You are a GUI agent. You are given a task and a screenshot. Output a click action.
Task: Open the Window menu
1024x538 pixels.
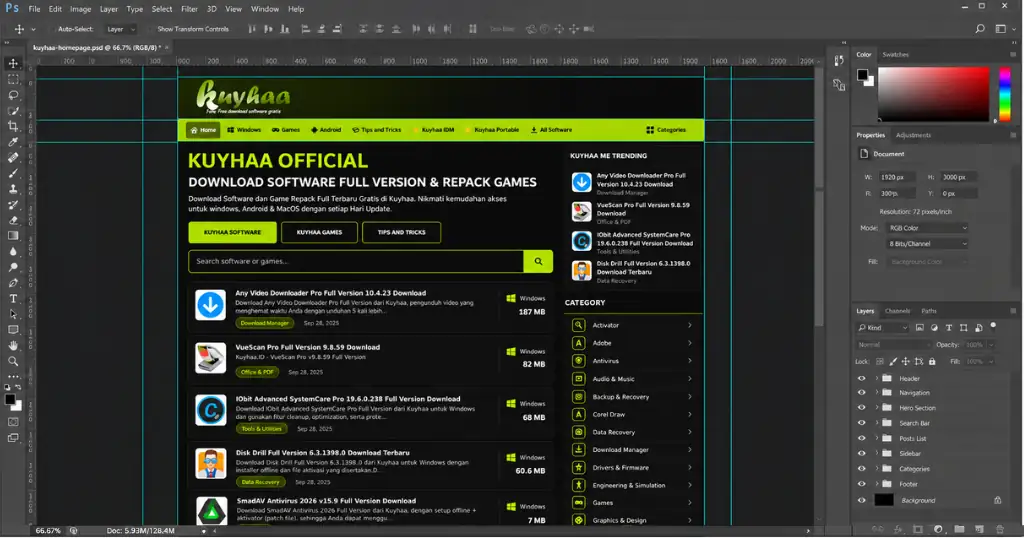coord(264,9)
